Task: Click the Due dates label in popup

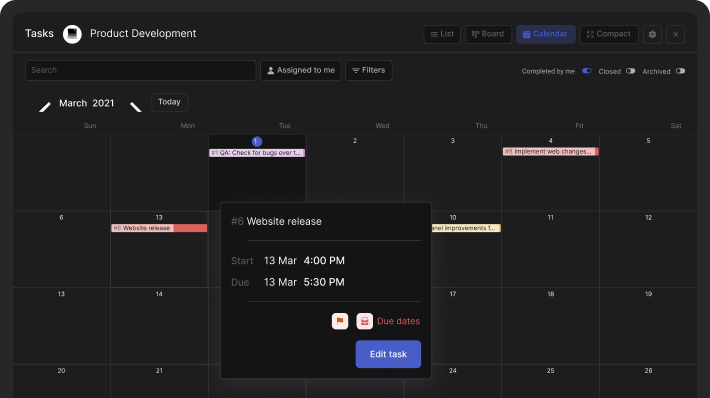Action: tap(398, 321)
